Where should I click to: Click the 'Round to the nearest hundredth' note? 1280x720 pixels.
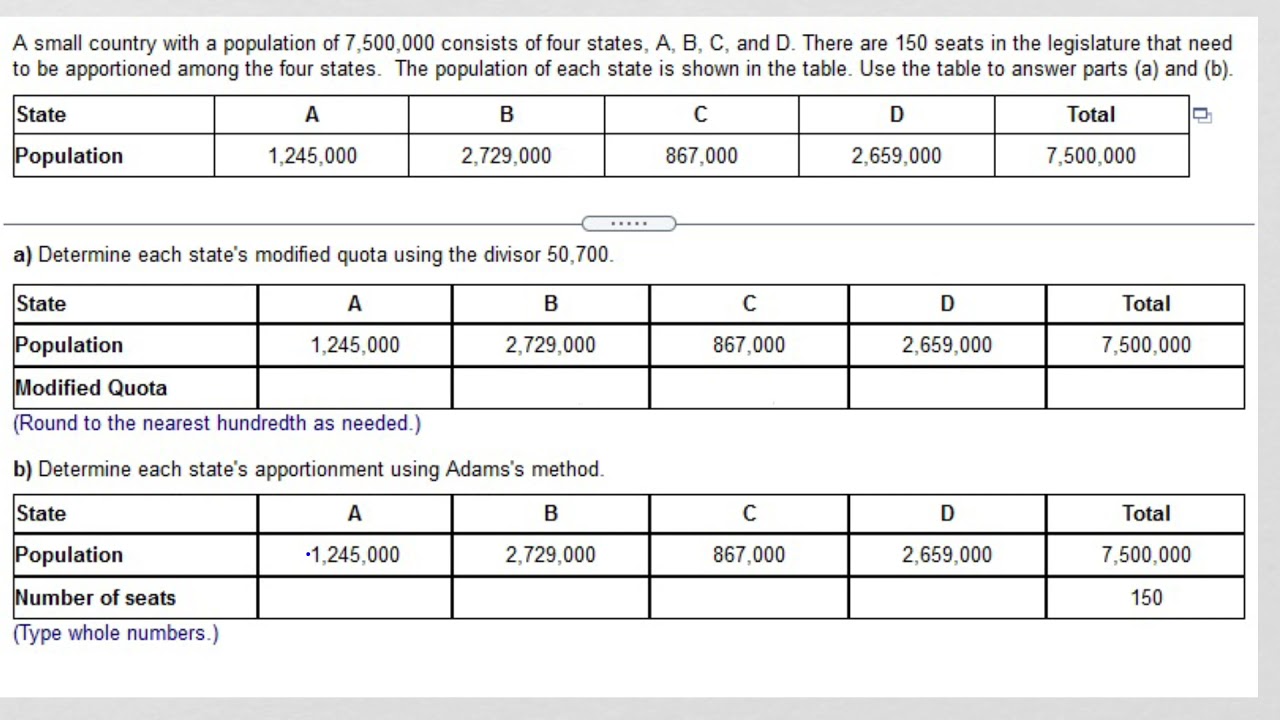pos(217,423)
